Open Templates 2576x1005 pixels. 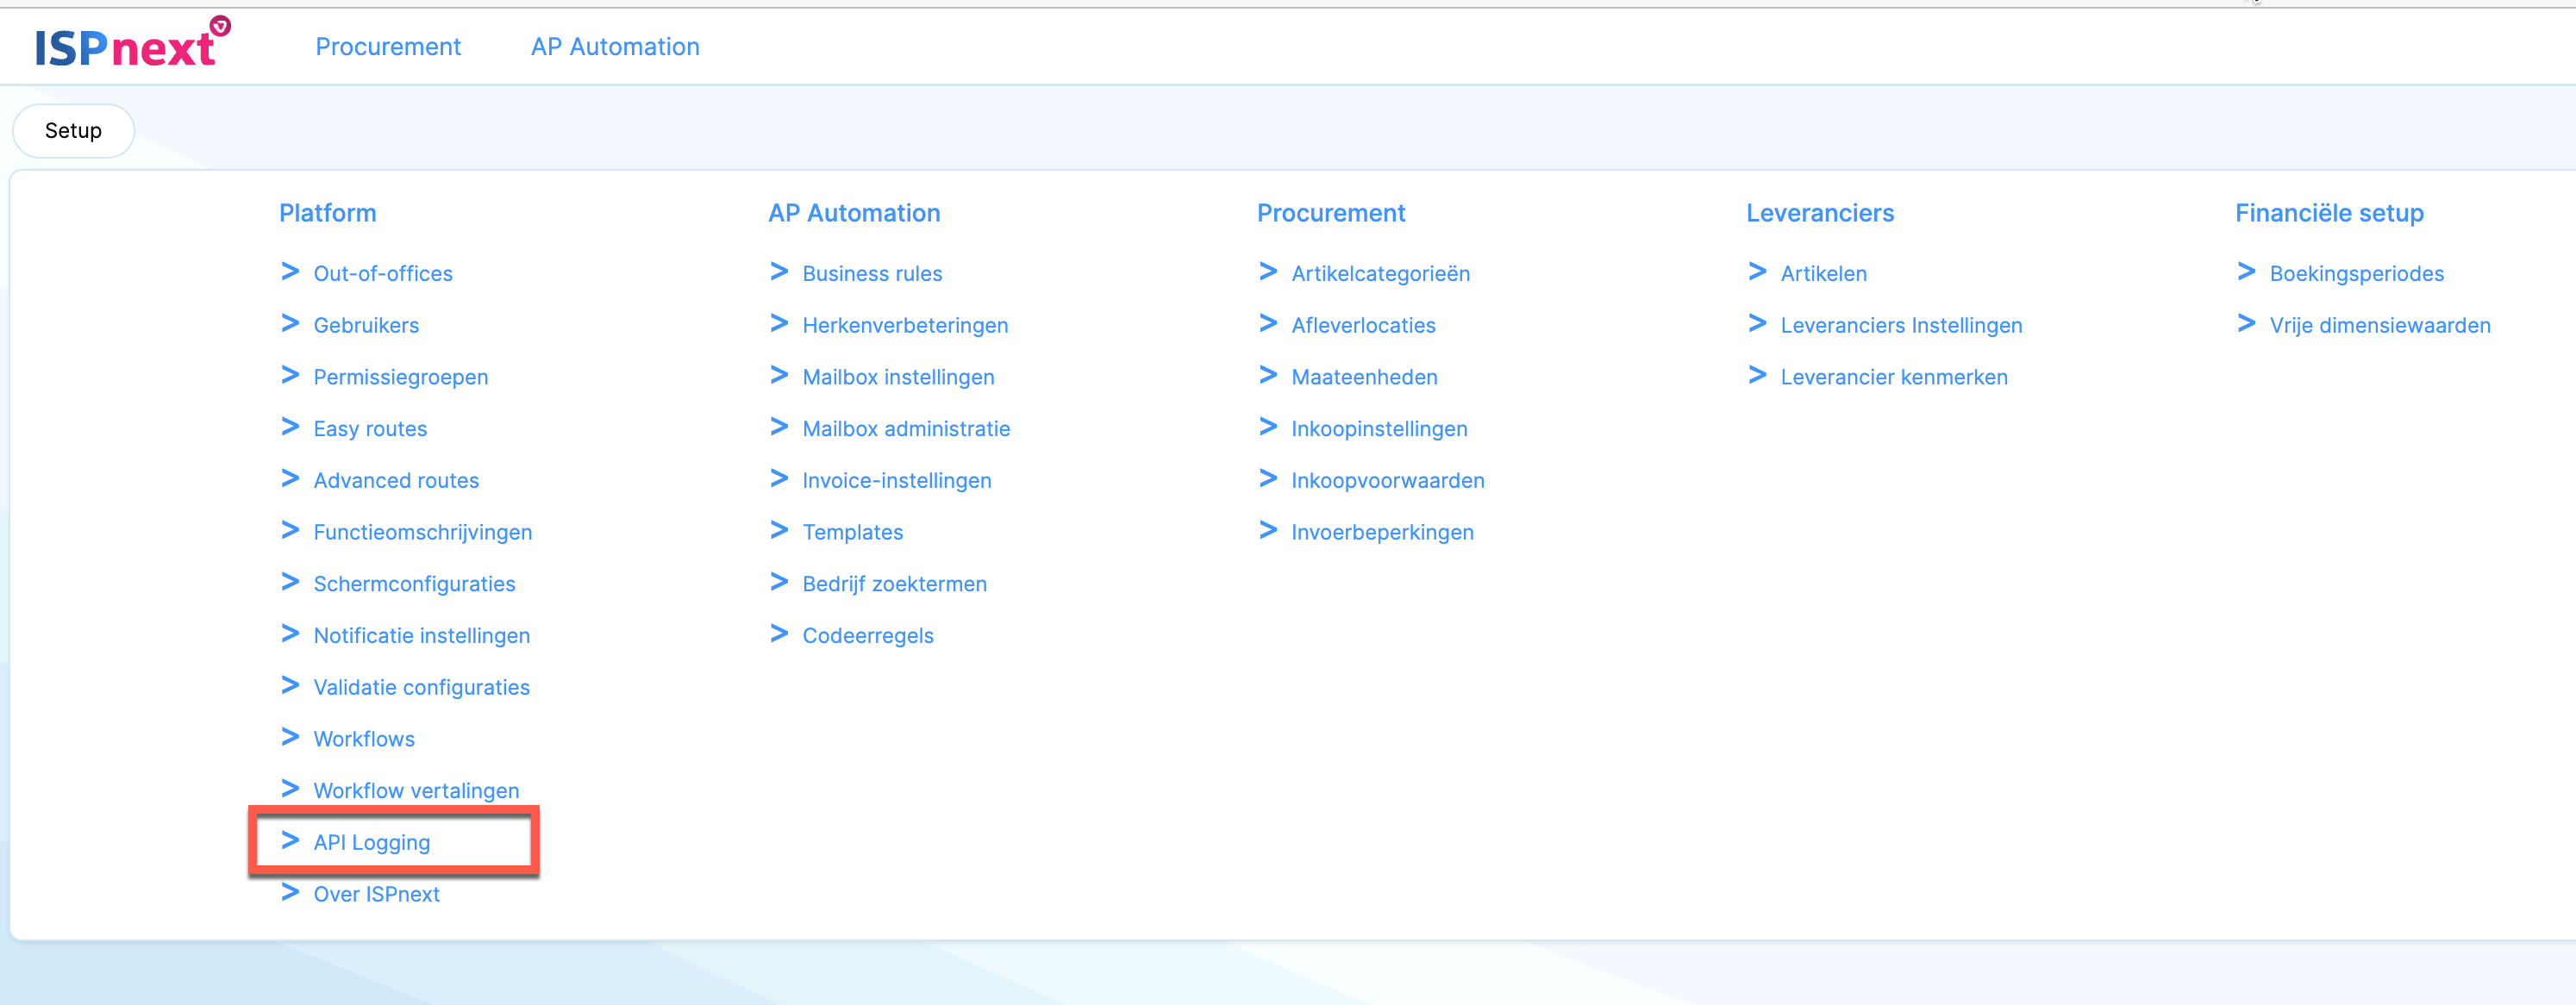point(853,533)
